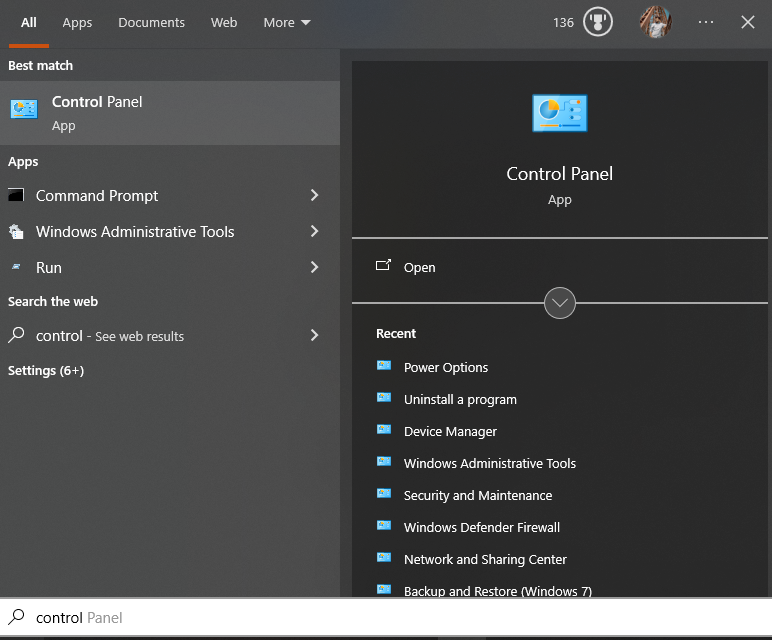This screenshot has width=772, height=640.
Task: Click the 136 rewards points count
Action: point(563,23)
